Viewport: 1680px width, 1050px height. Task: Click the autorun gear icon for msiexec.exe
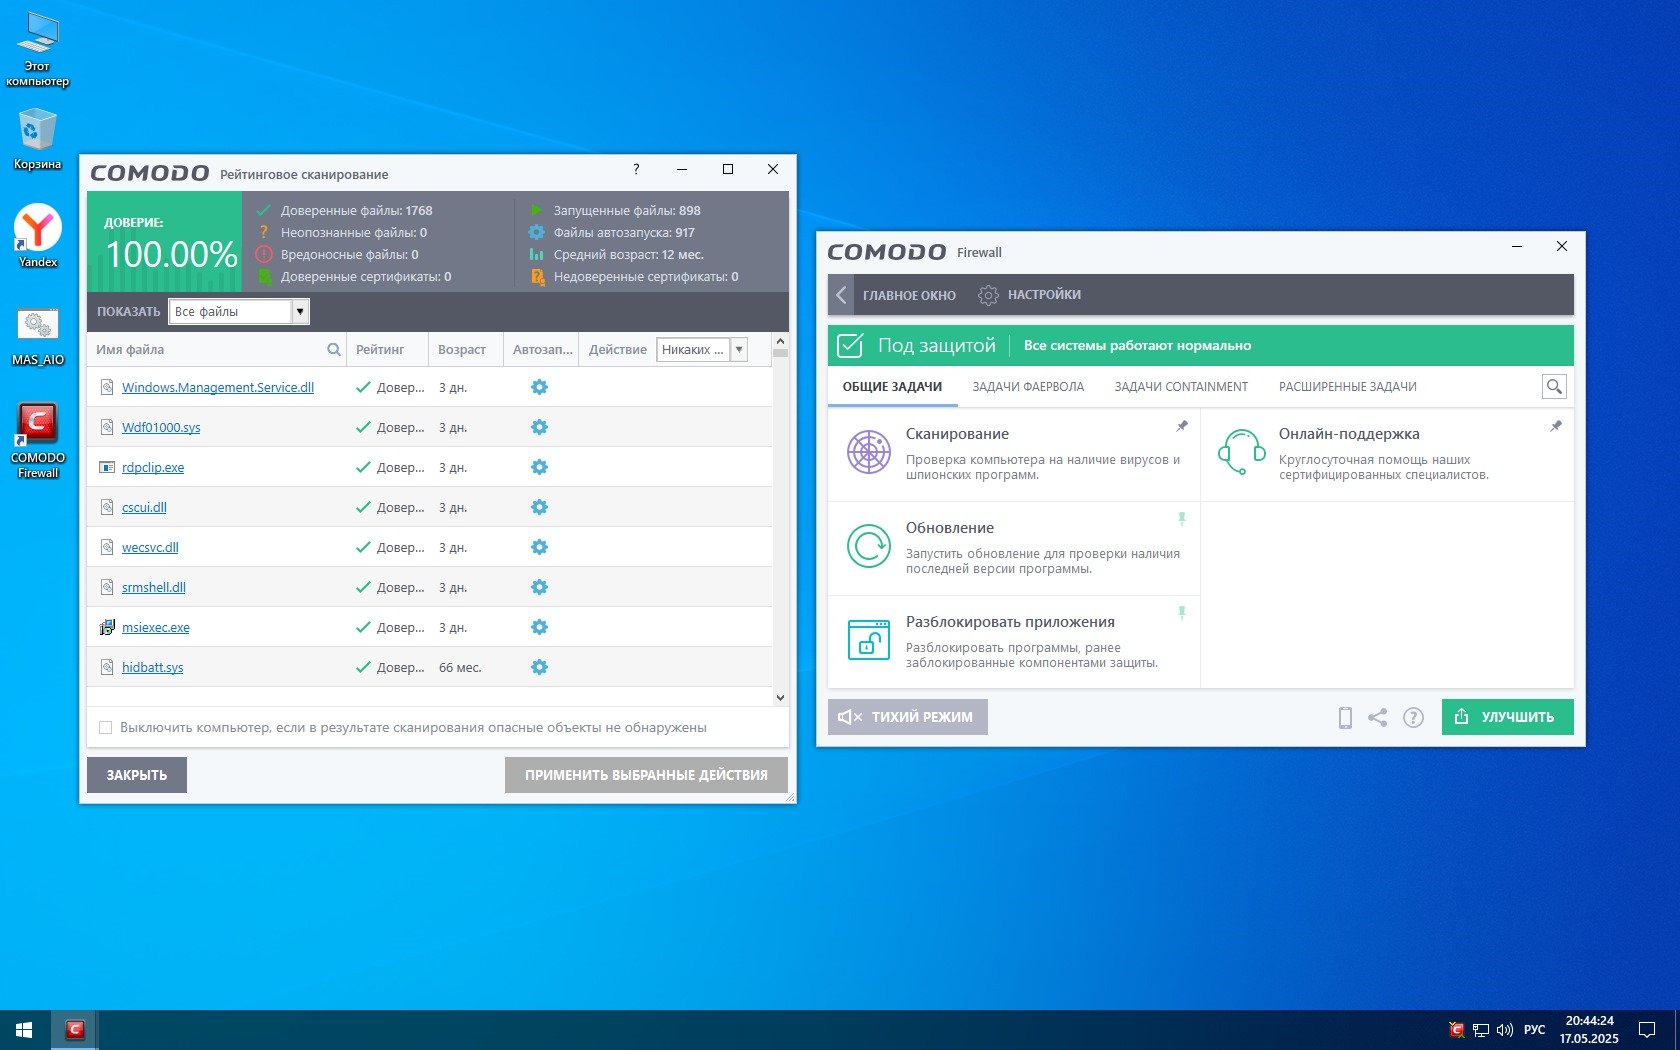[x=539, y=627]
